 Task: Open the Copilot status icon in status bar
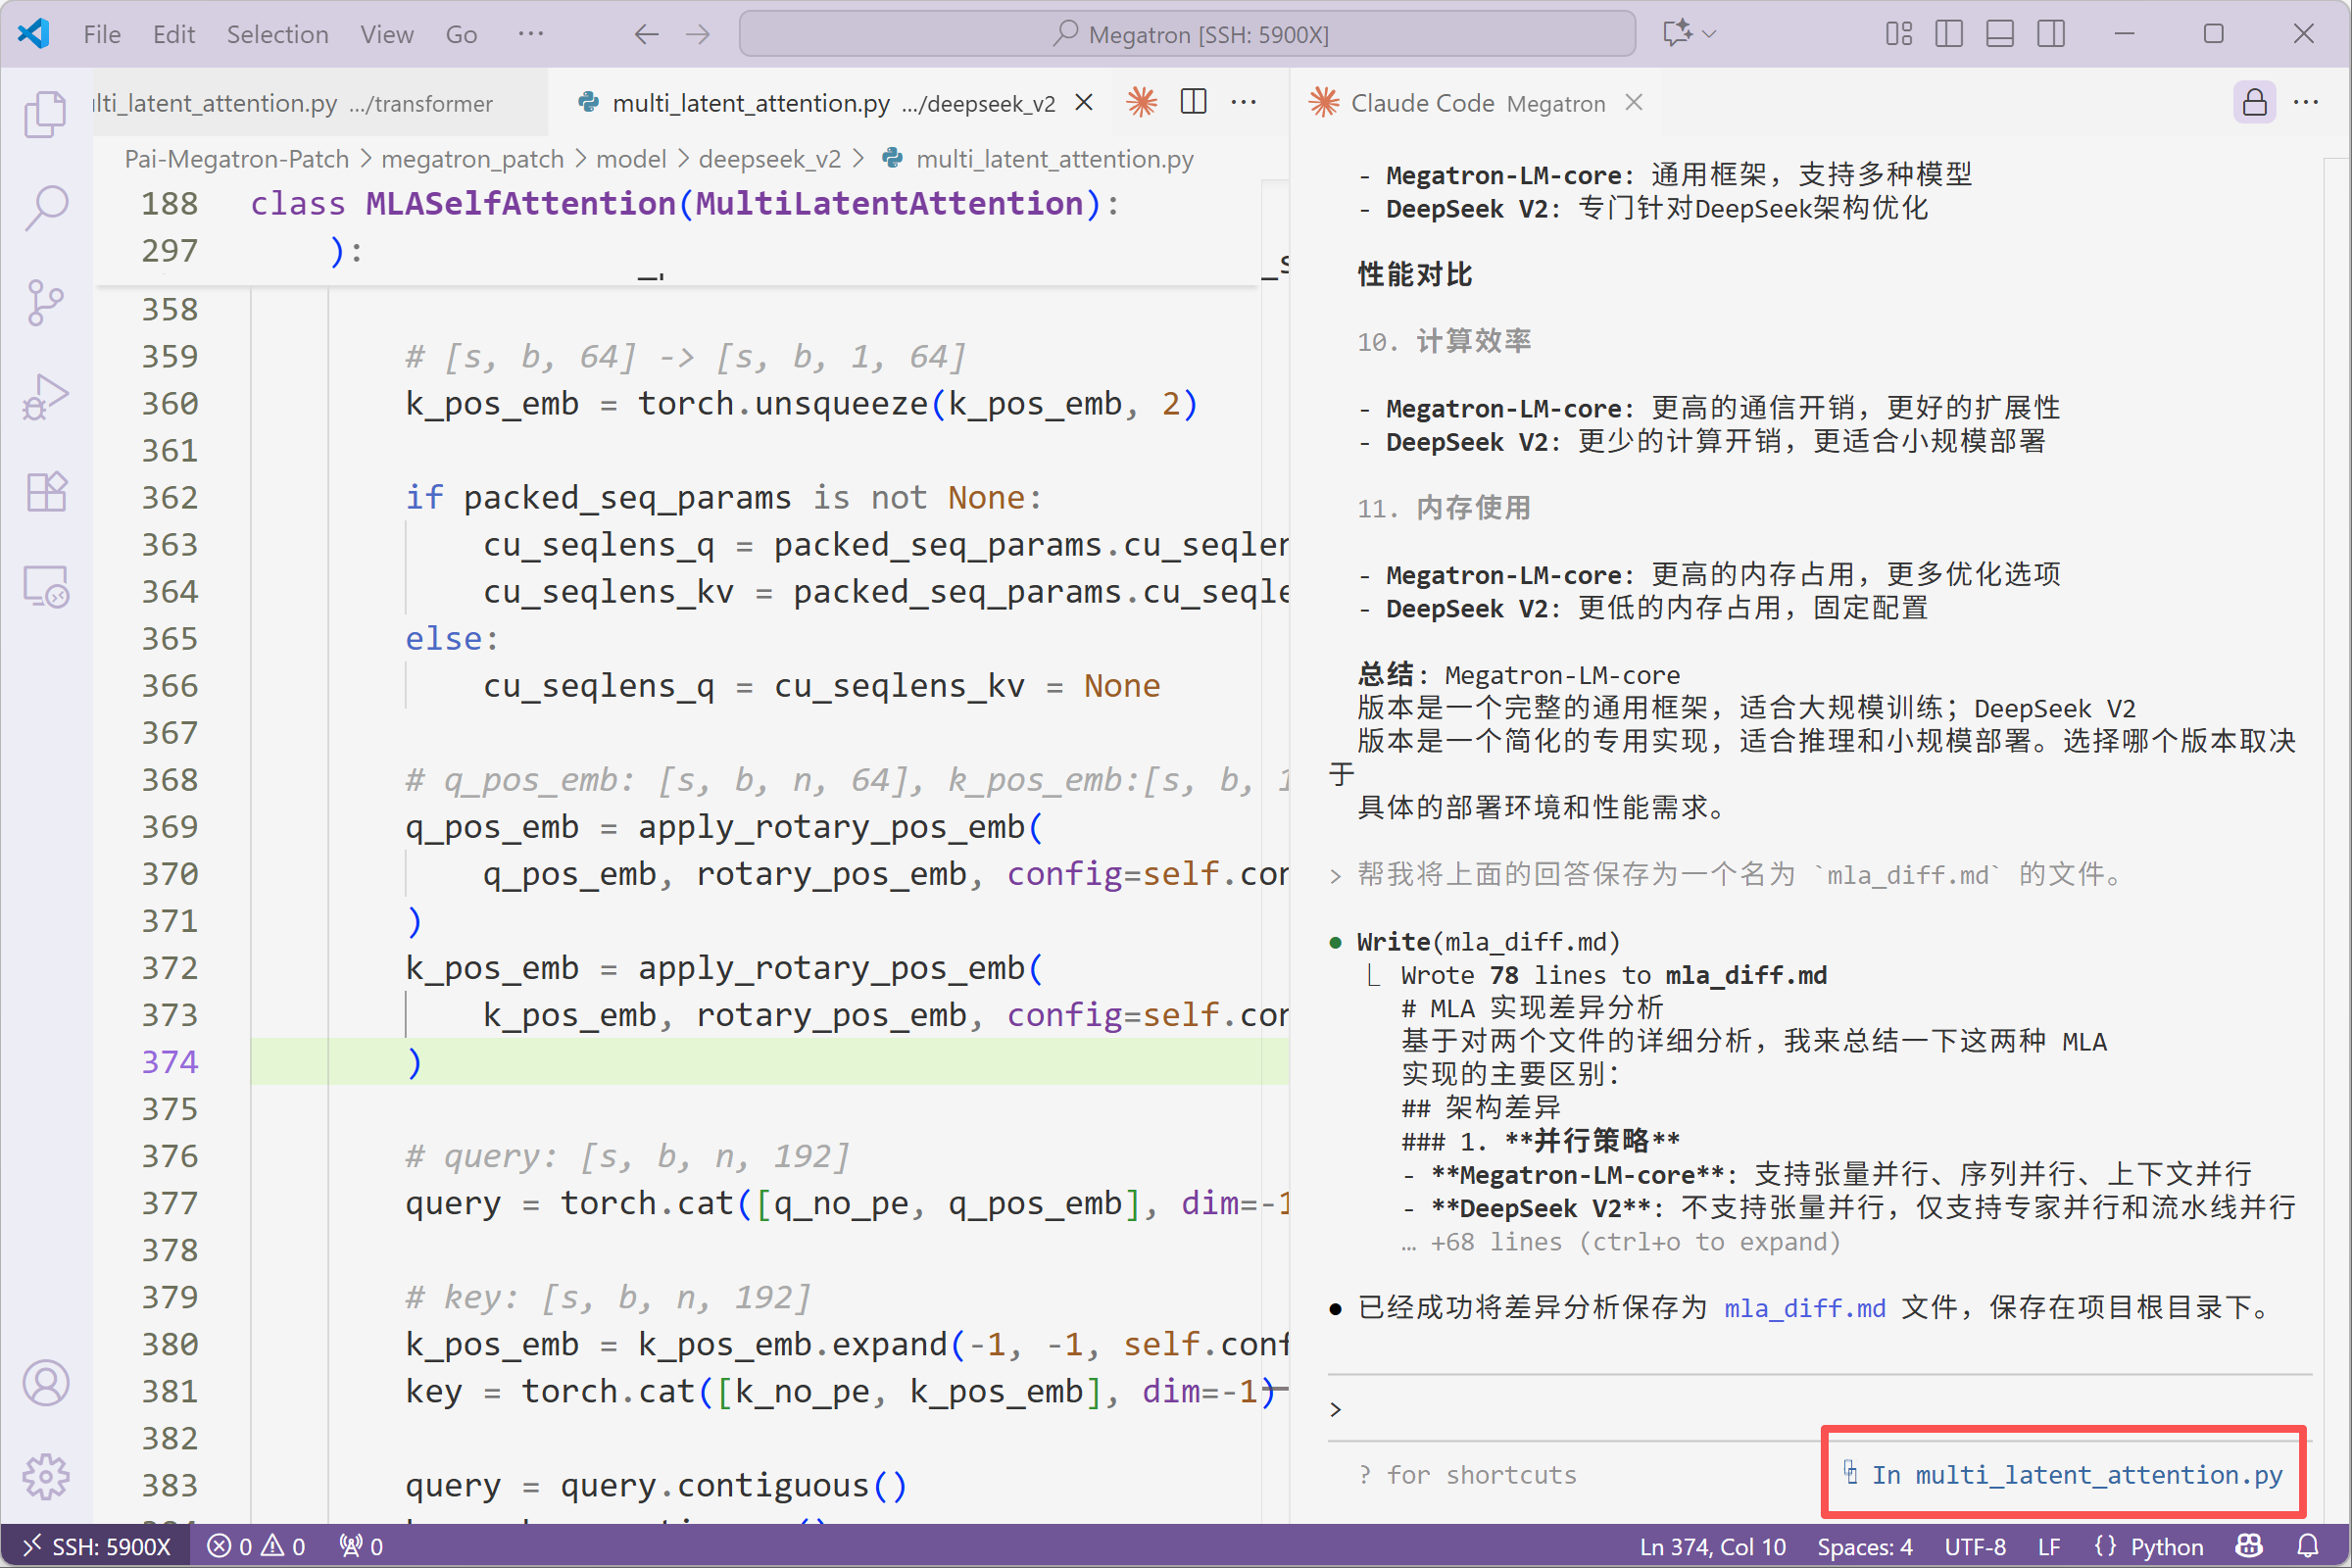pyautogui.click(x=2249, y=1546)
